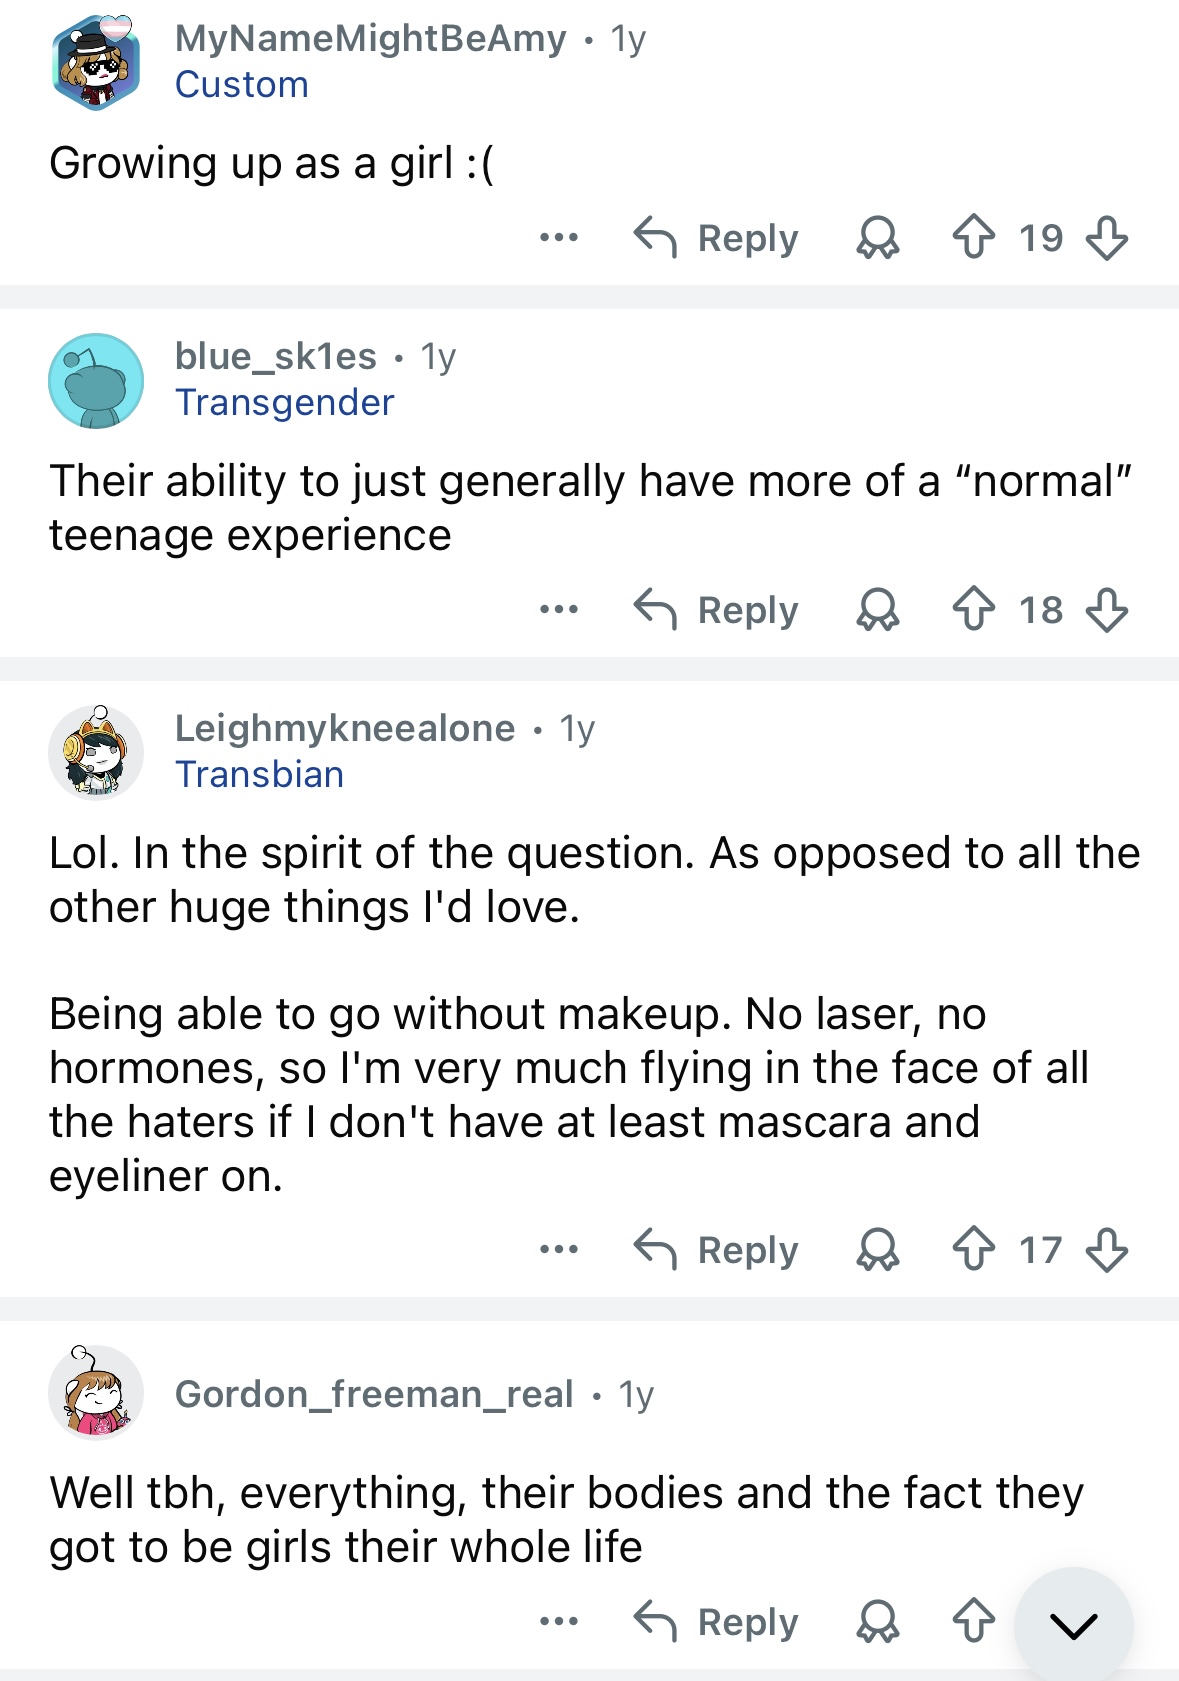Viewport: 1179px width, 1681px height.
Task: Downvote the comment with 18 points
Action: coord(1107,610)
